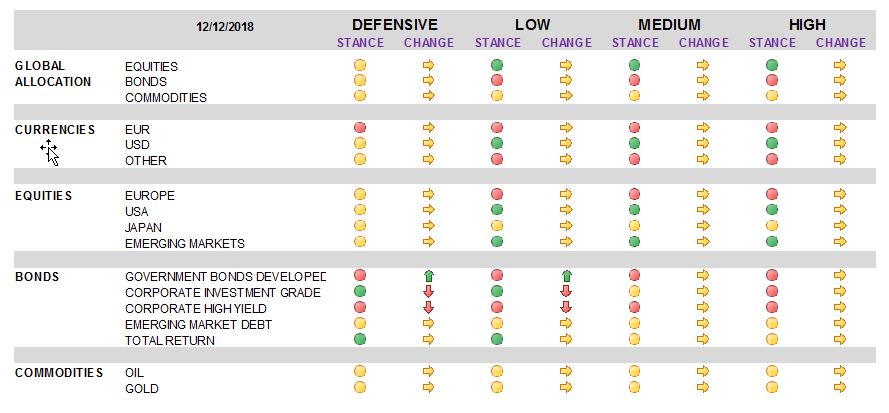This screenshot has height=413, width=889.
Task: Click the EMERGING MARKETS row label
Action: coord(185,243)
